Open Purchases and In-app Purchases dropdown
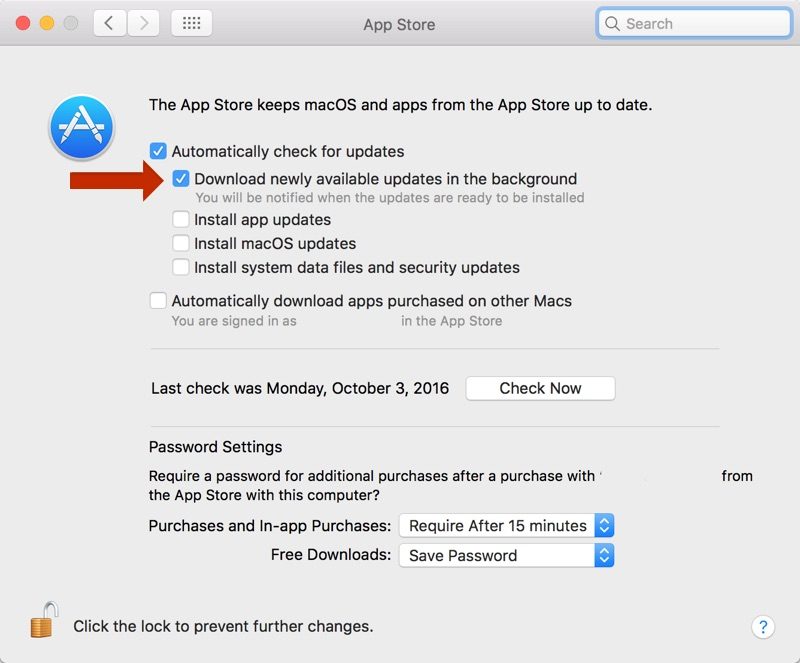Image resolution: width=800 pixels, height=663 pixels. (x=506, y=525)
